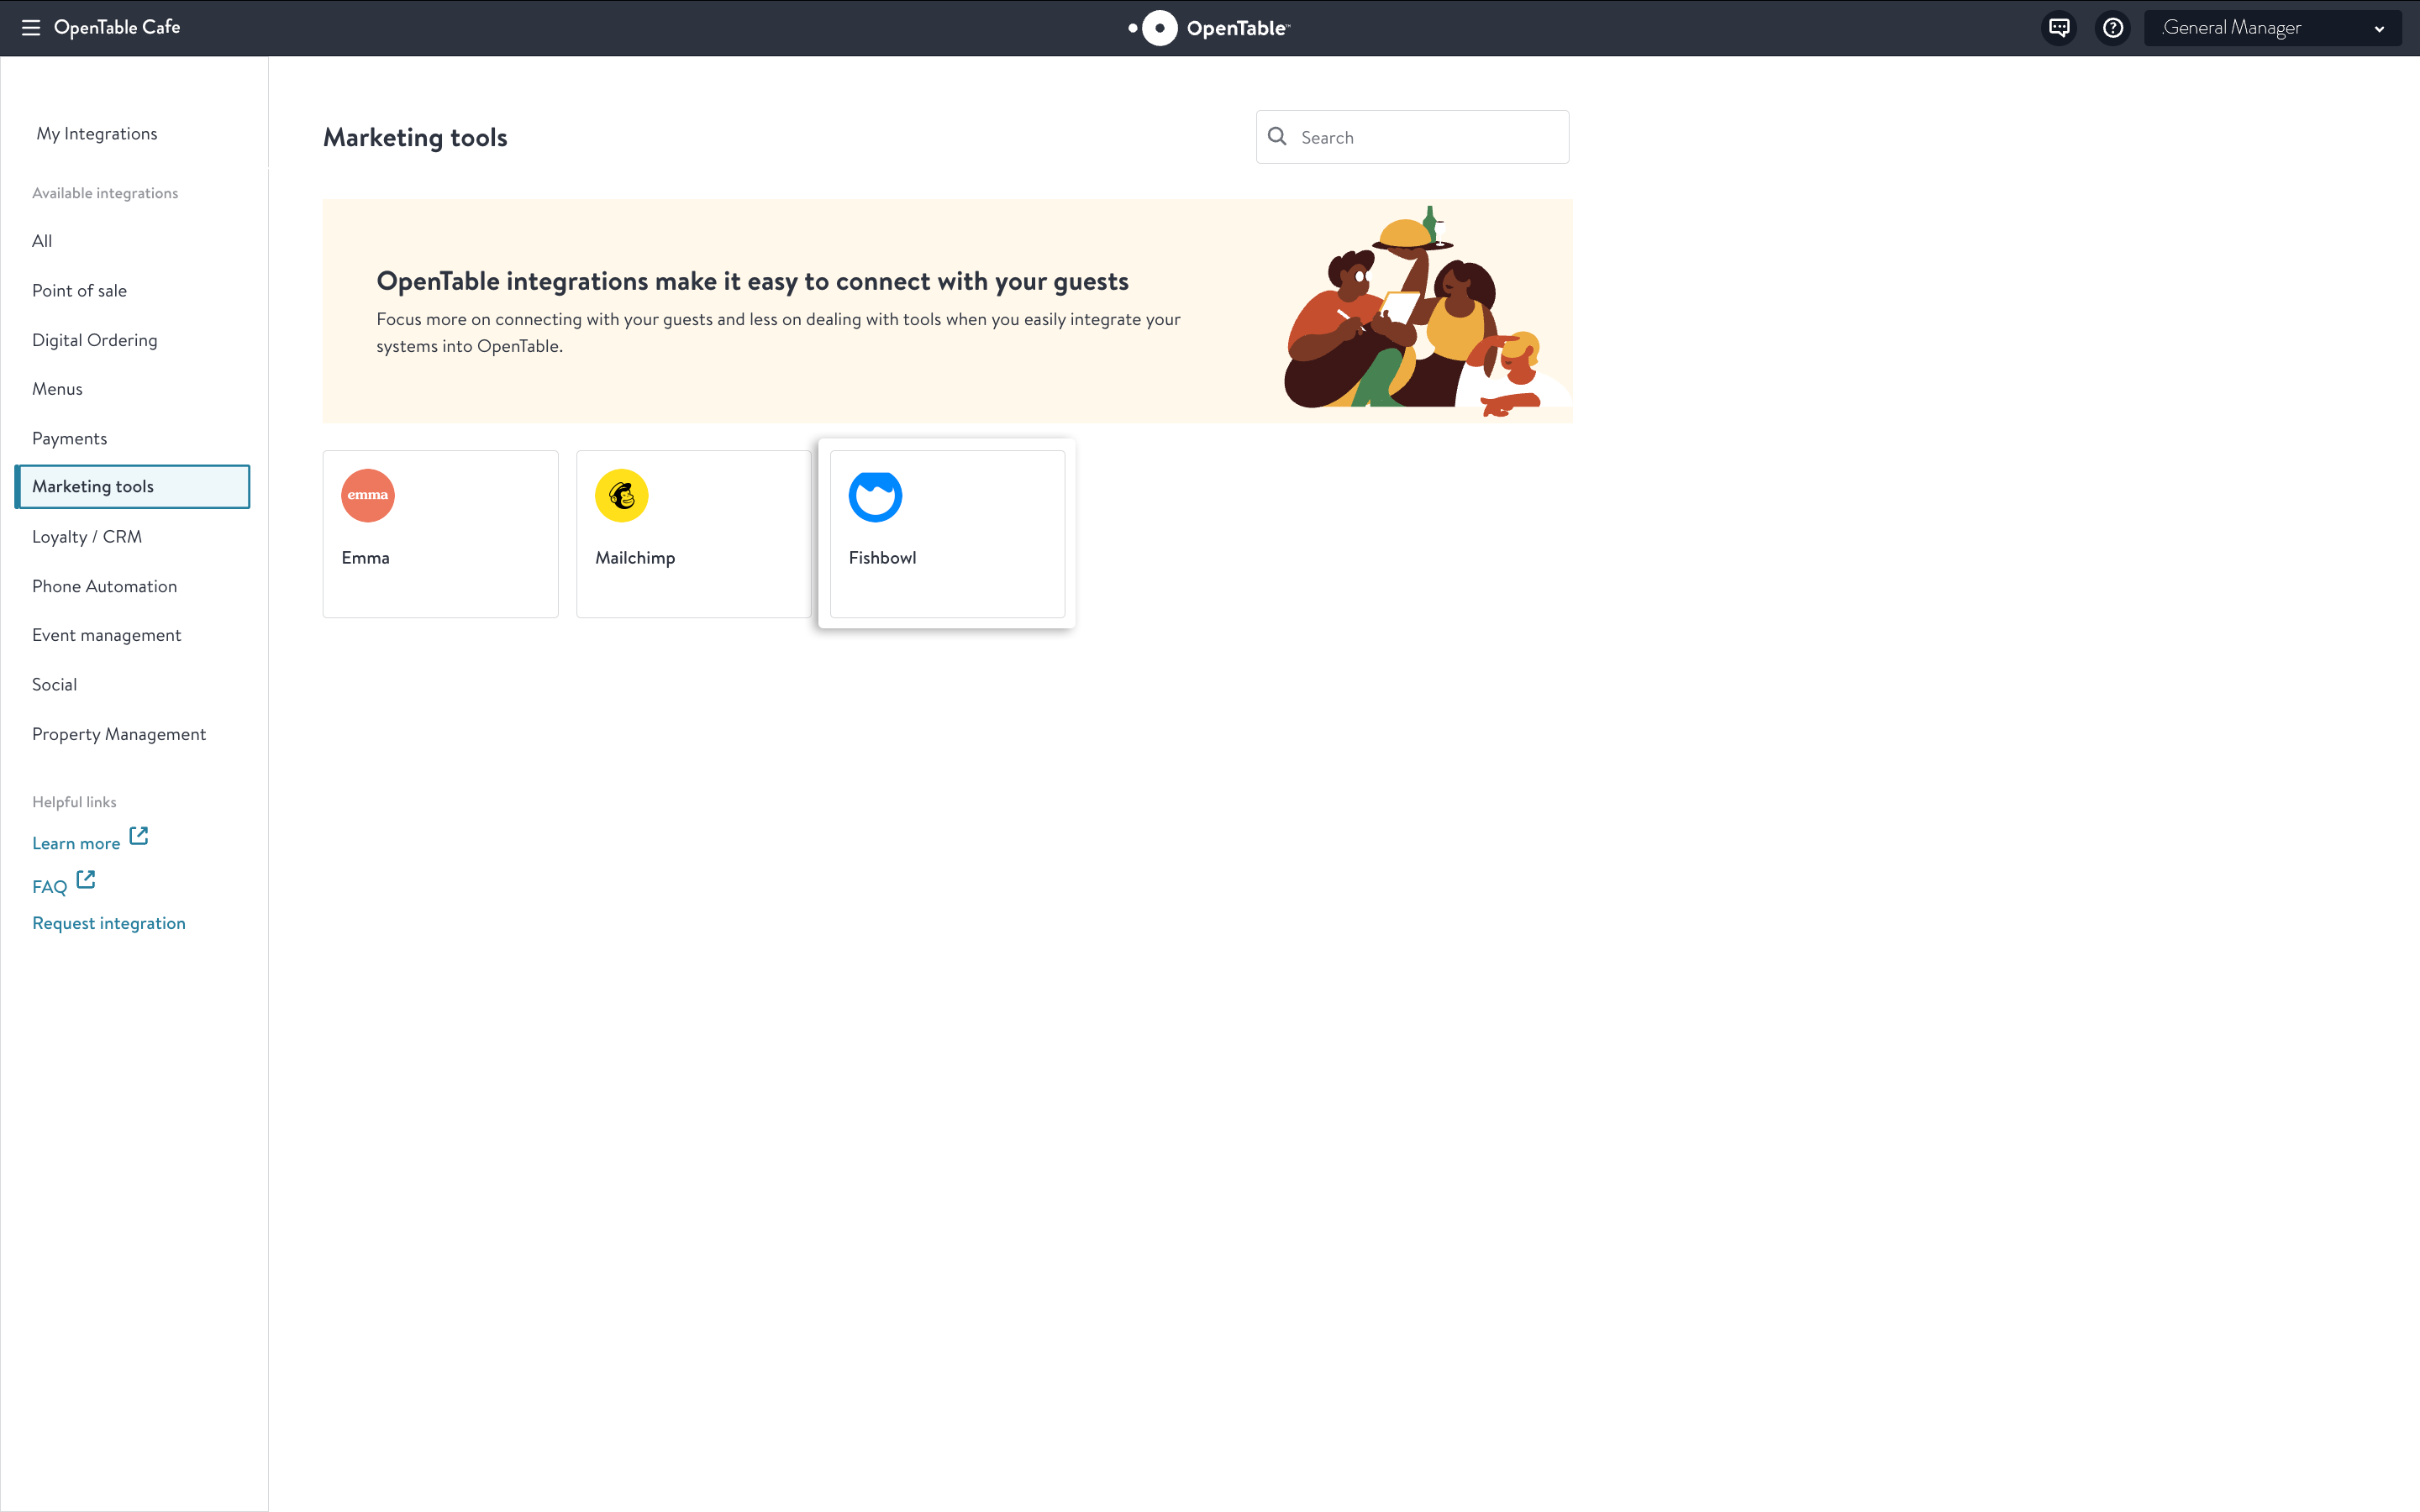Click the search magnifier icon
Screen dimensions: 2420x1512
pos(1277,137)
